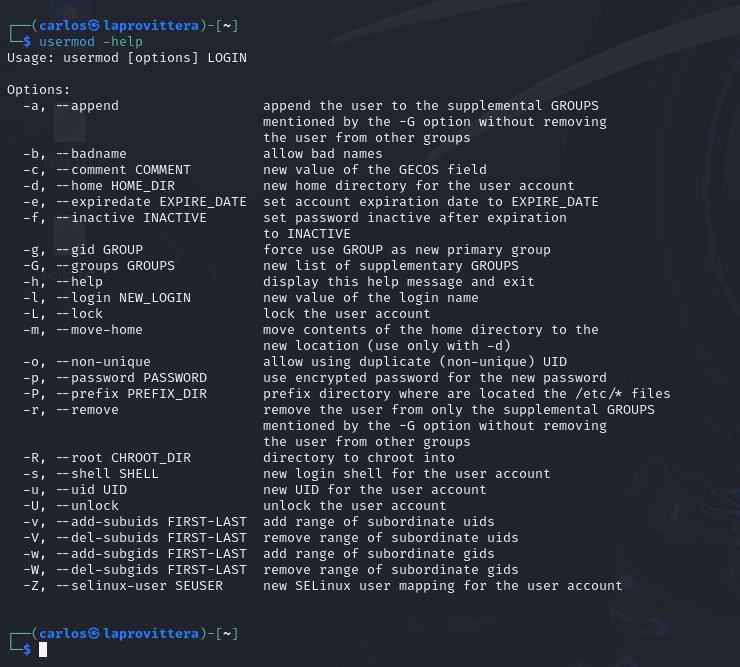
Task: Click the '--append' option text
Action: pyautogui.click(x=88, y=106)
